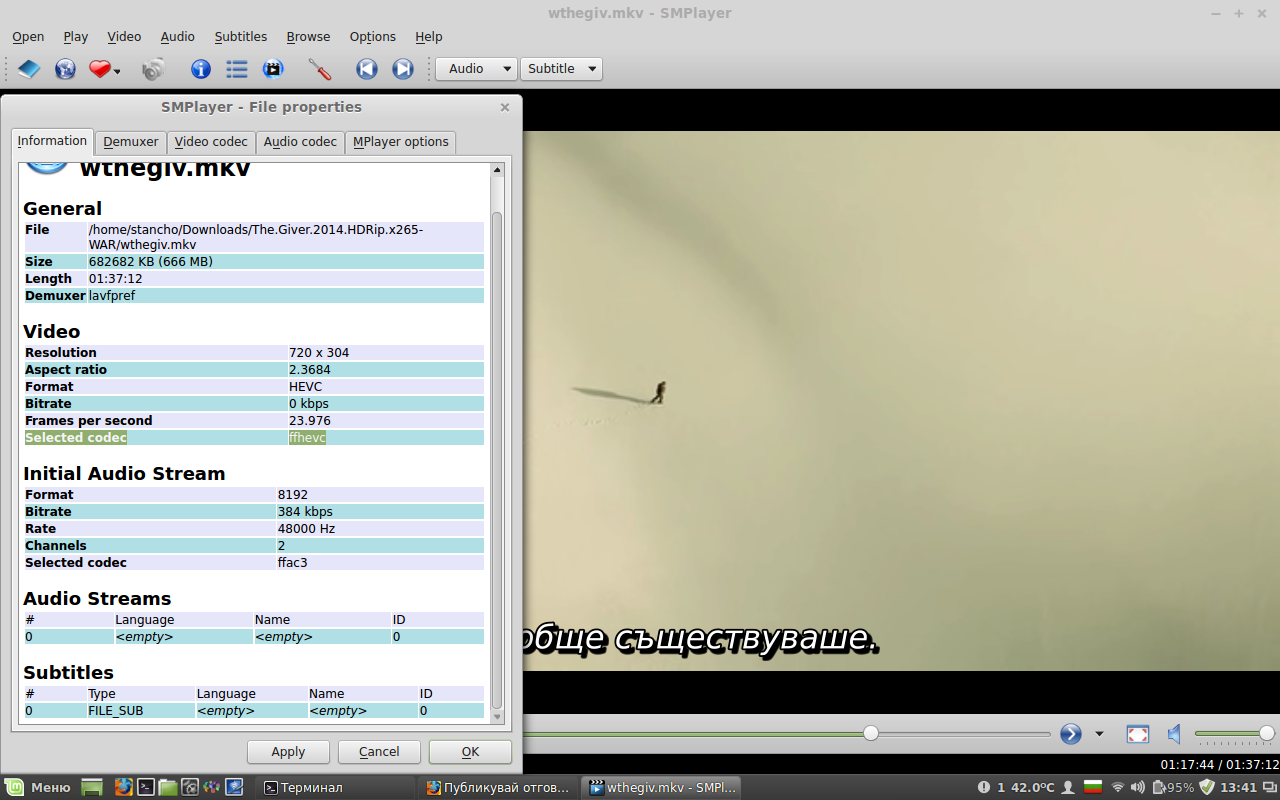This screenshot has width=1280, height=800.
Task: Click the blue file info icon
Action: [x=201, y=69]
